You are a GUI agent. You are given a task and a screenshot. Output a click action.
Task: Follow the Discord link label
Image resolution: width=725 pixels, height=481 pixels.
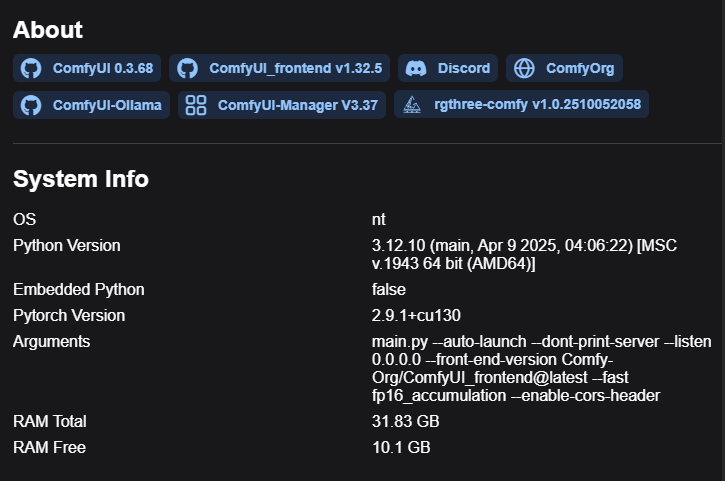click(x=463, y=68)
